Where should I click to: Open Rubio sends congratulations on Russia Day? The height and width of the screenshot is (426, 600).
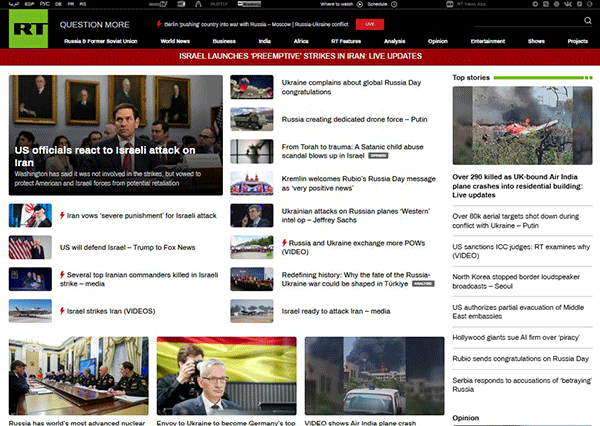520,359
